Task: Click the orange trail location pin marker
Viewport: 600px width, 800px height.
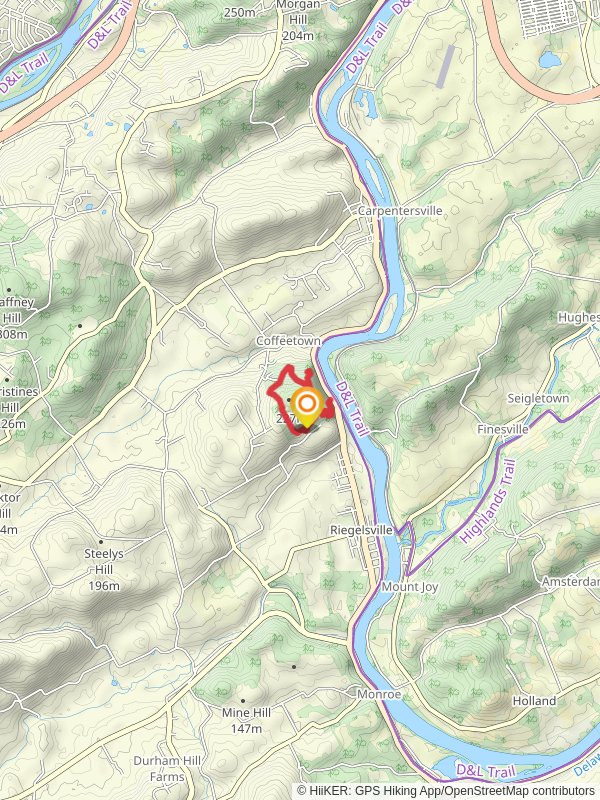Action: [307, 407]
